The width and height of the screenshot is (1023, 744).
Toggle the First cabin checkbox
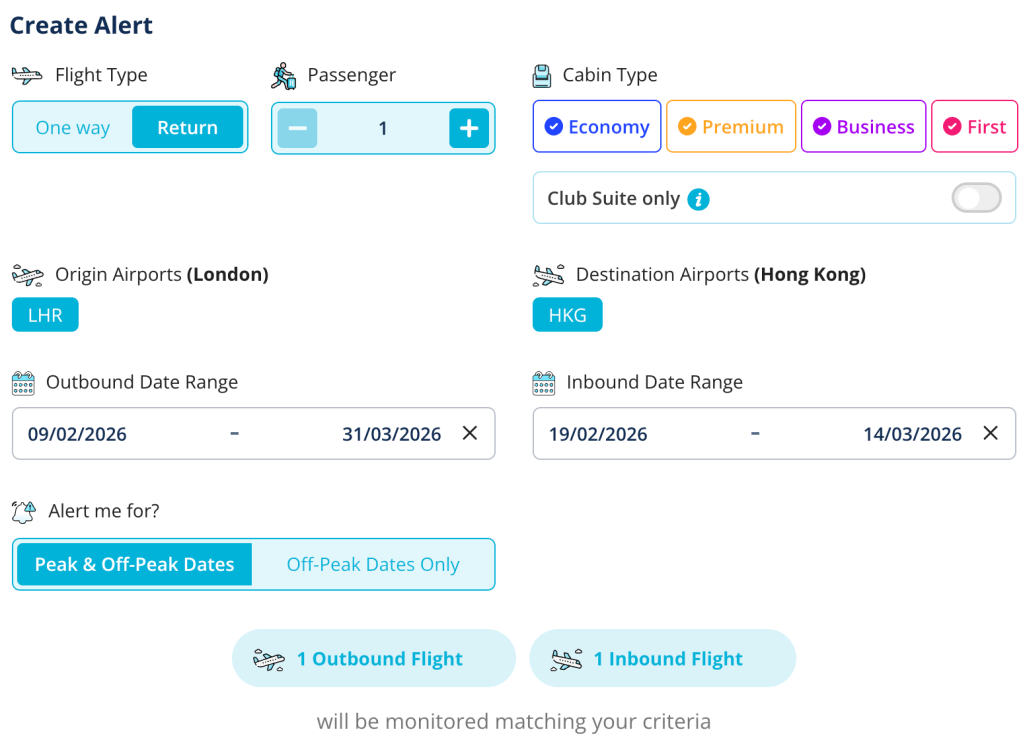click(x=974, y=127)
